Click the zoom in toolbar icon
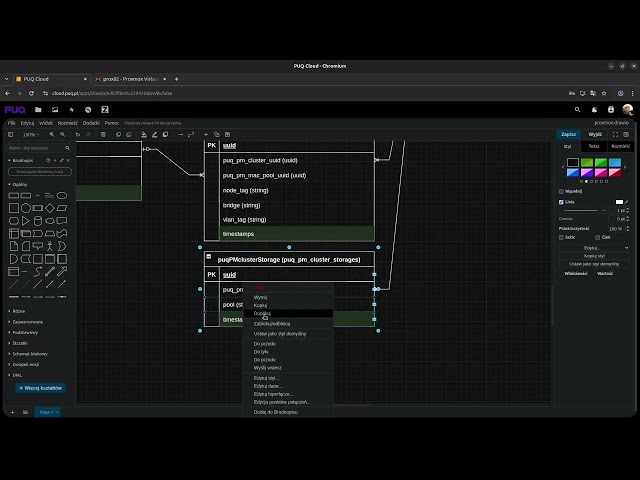 pyautogui.click(x=52, y=134)
